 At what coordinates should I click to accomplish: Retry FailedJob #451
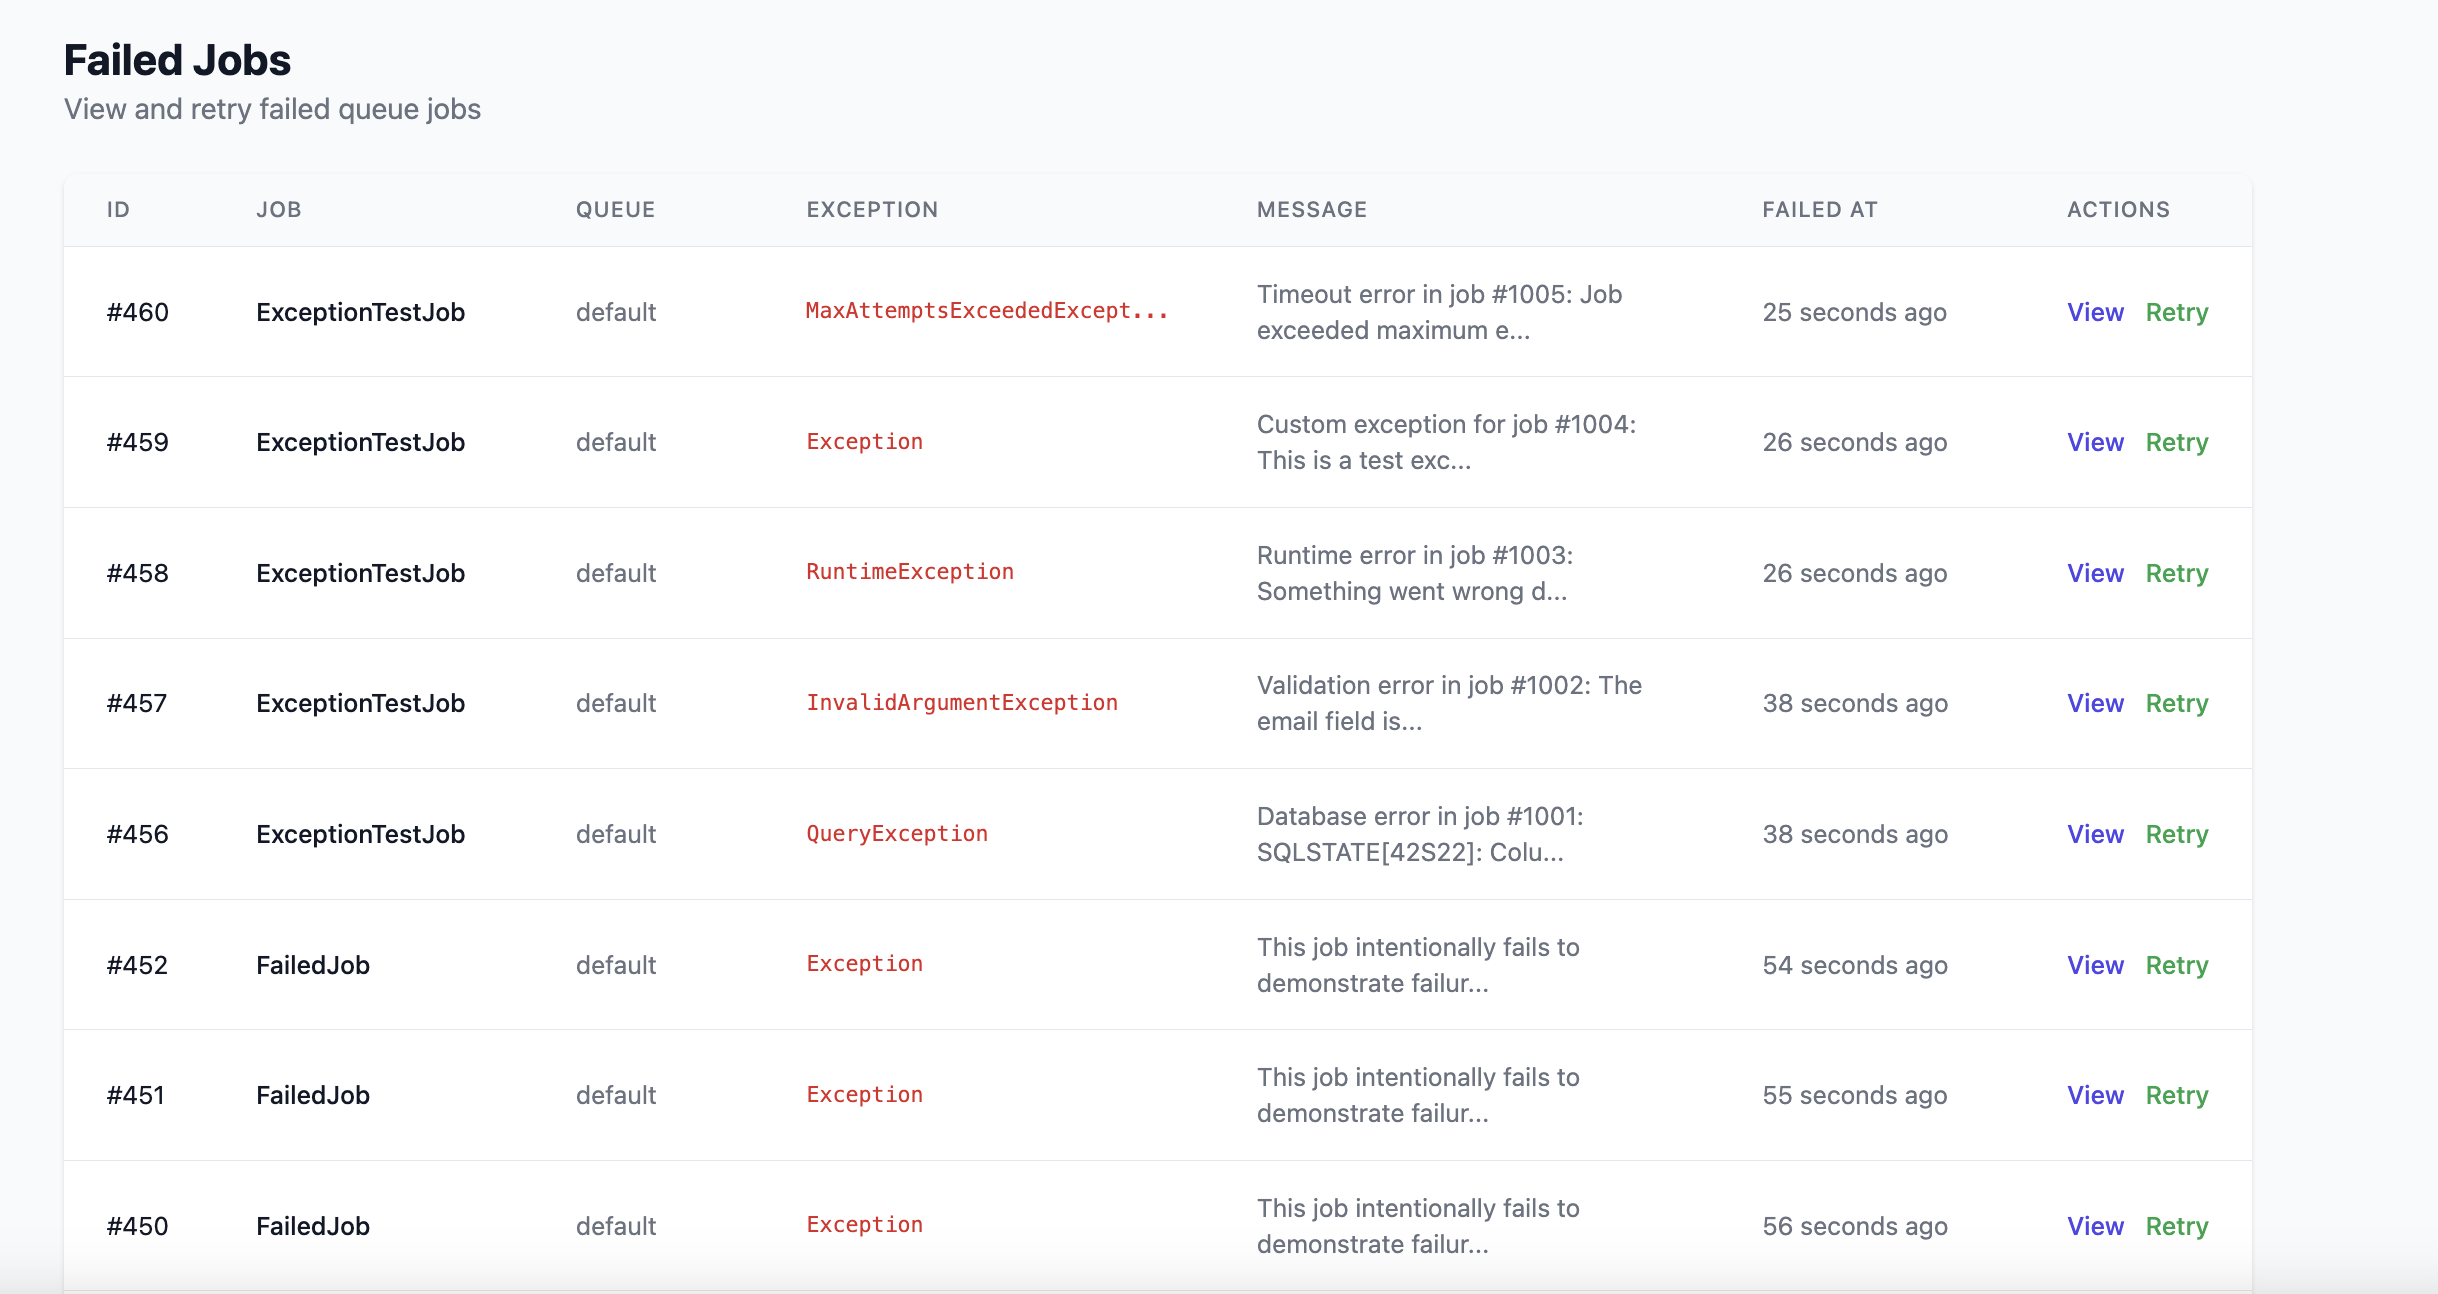pos(2176,1095)
